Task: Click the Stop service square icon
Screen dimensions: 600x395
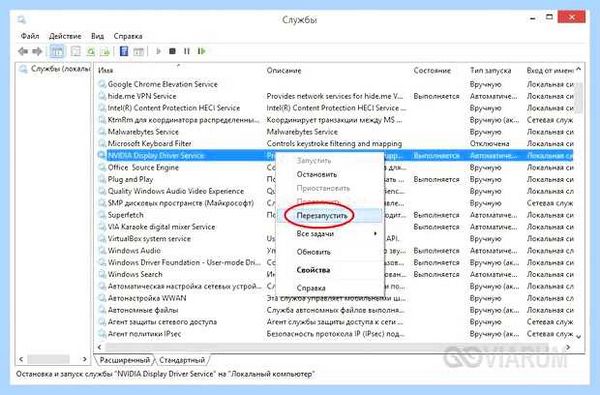Action: (x=173, y=51)
